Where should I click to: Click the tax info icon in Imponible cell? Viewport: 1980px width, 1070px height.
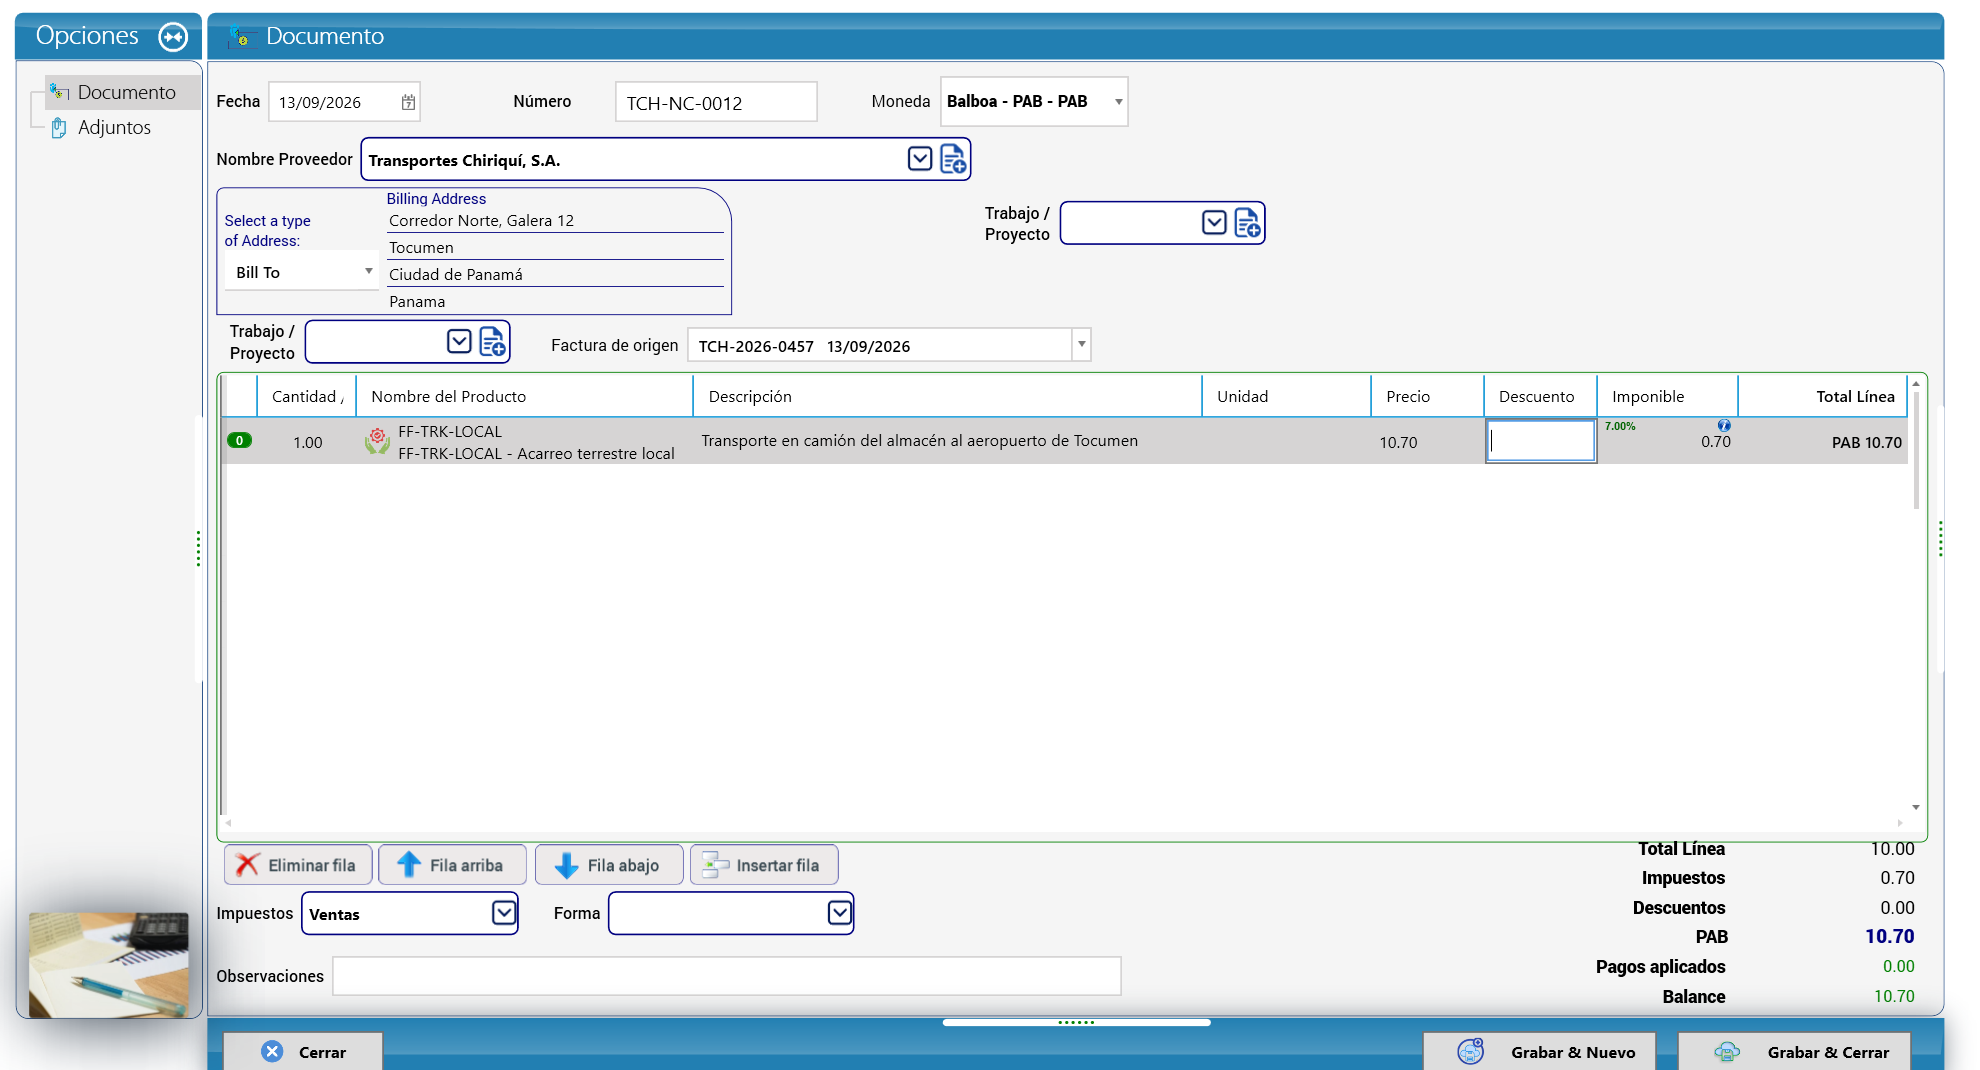coord(1724,425)
